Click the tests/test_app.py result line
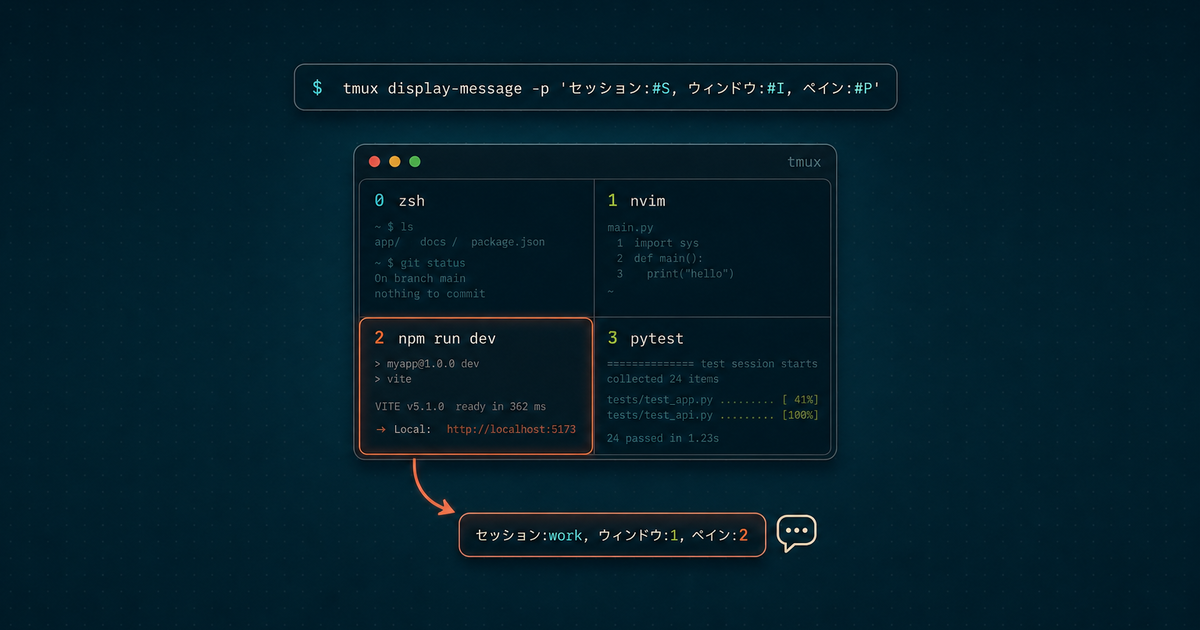This screenshot has height=630, width=1200. [712, 400]
